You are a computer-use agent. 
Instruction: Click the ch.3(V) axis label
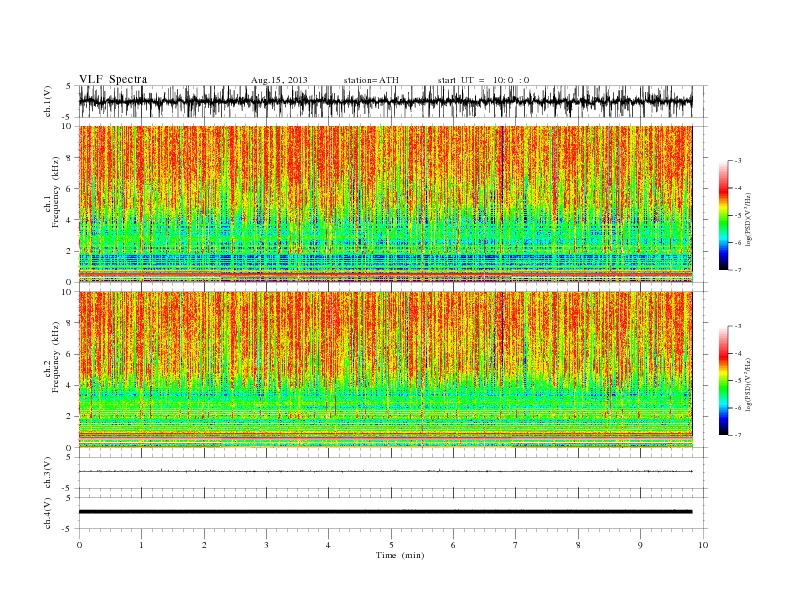point(48,473)
